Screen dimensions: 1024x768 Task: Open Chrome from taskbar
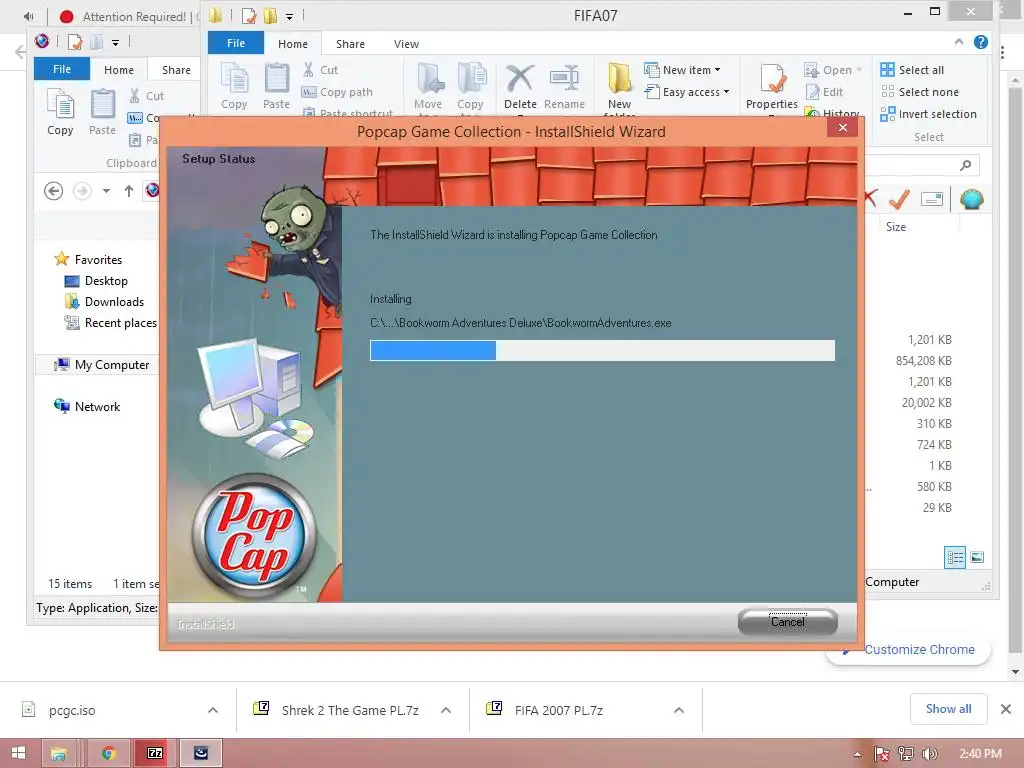tap(109, 753)
